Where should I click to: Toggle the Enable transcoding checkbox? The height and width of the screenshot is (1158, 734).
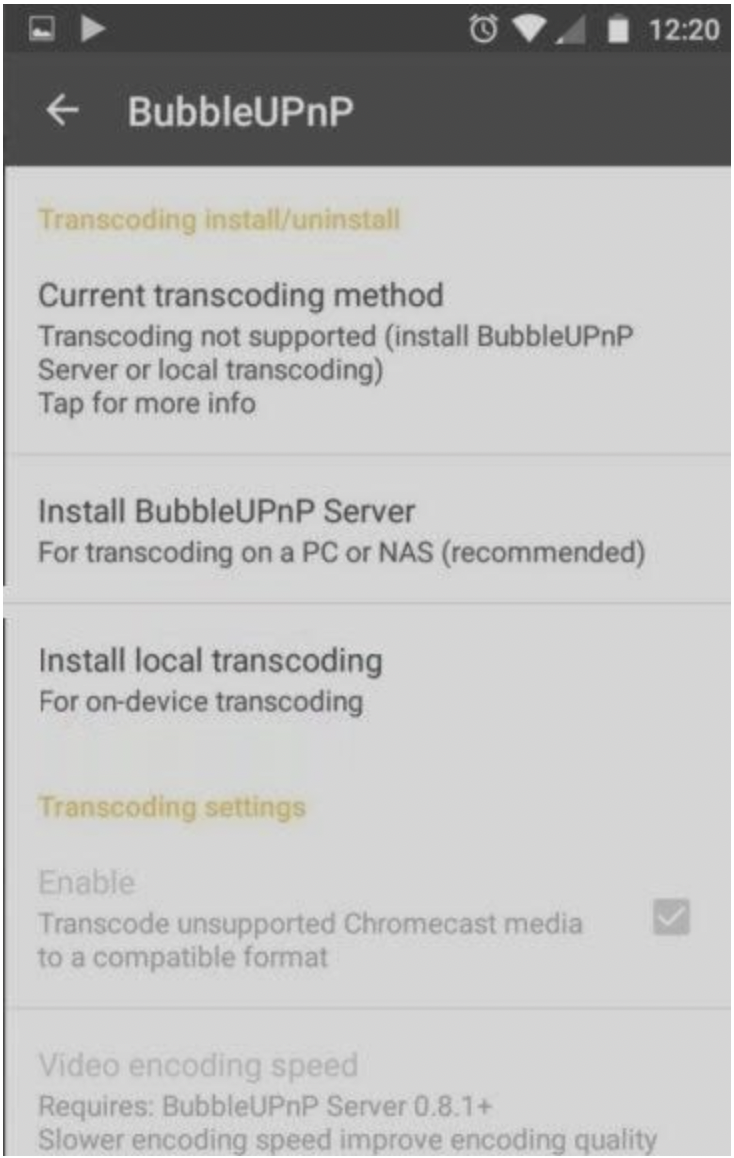671,917
